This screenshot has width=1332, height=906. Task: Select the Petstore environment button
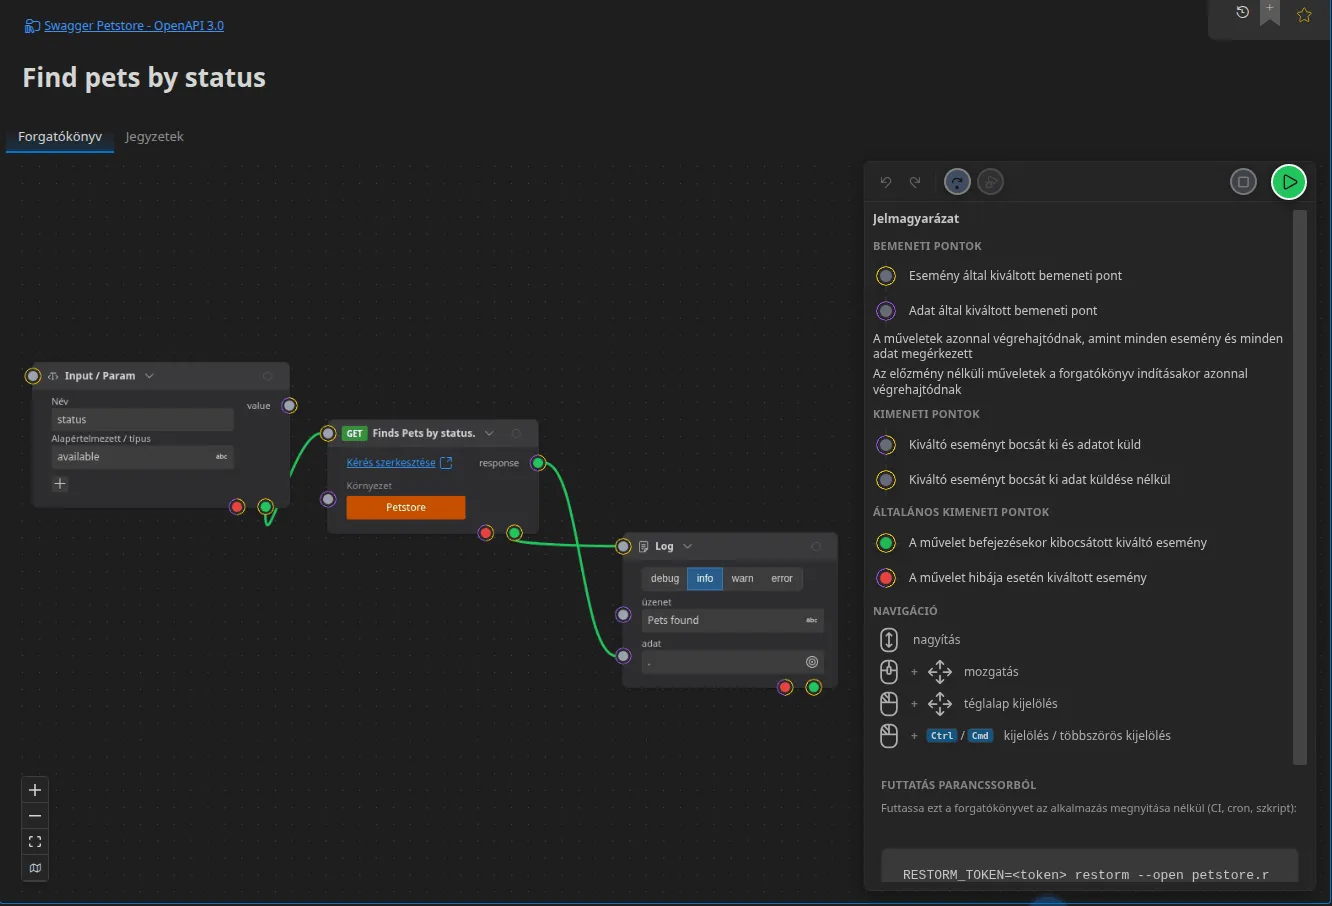pyautogui.click(x=406, y=507)
